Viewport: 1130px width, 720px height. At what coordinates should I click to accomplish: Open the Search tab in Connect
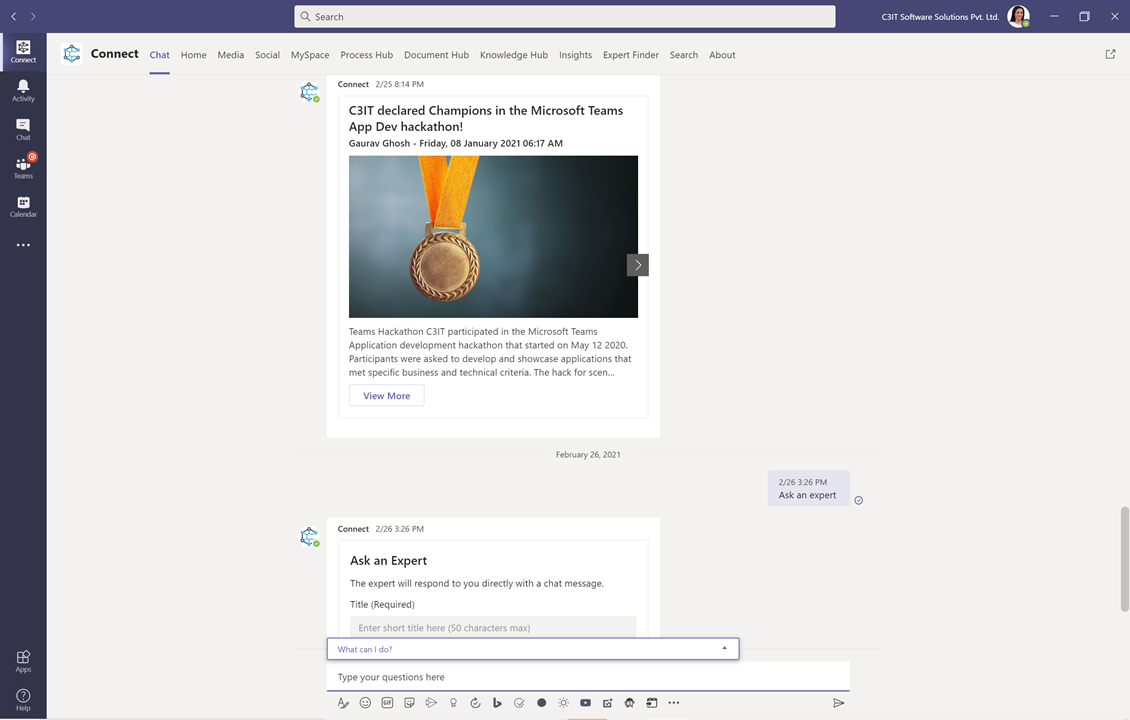point(684,55)
